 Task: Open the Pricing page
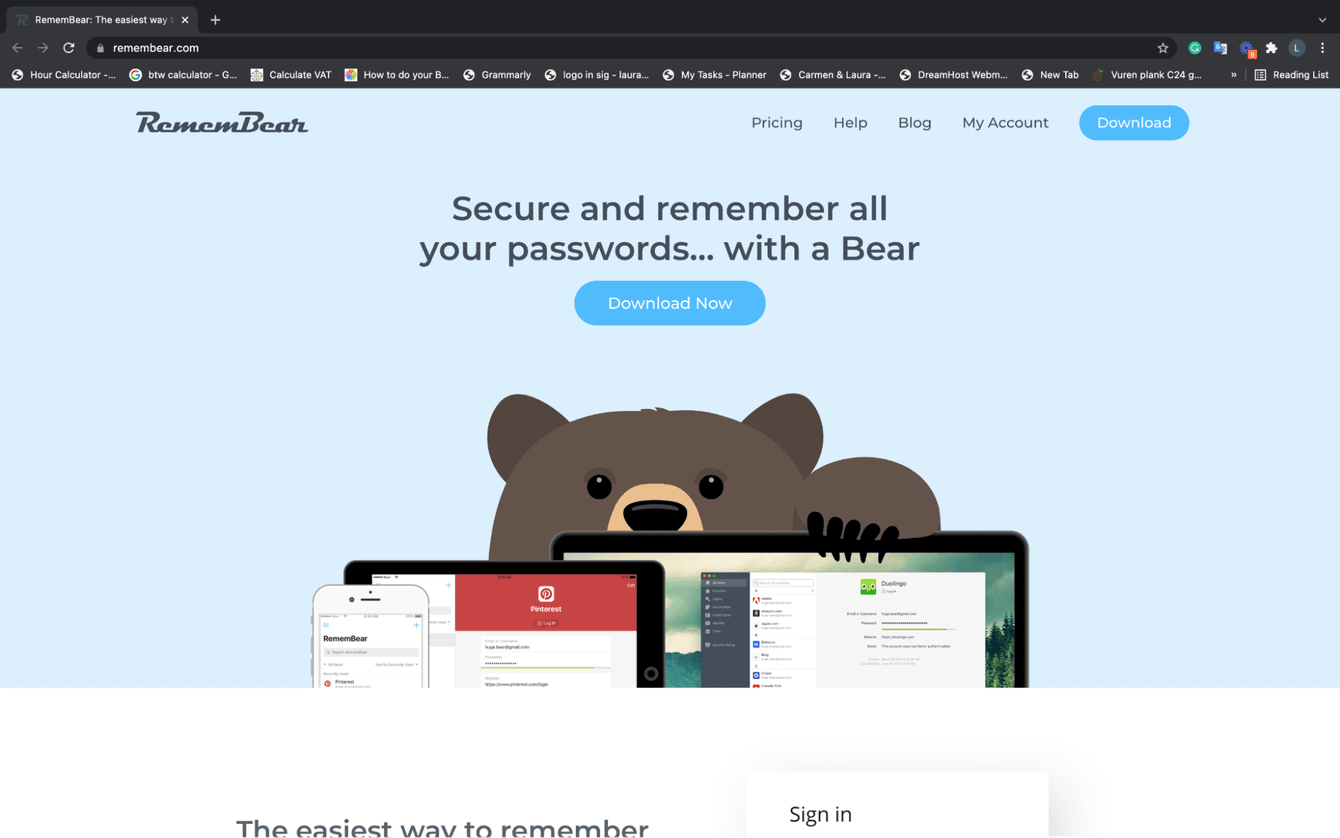[x=777, y=123]
